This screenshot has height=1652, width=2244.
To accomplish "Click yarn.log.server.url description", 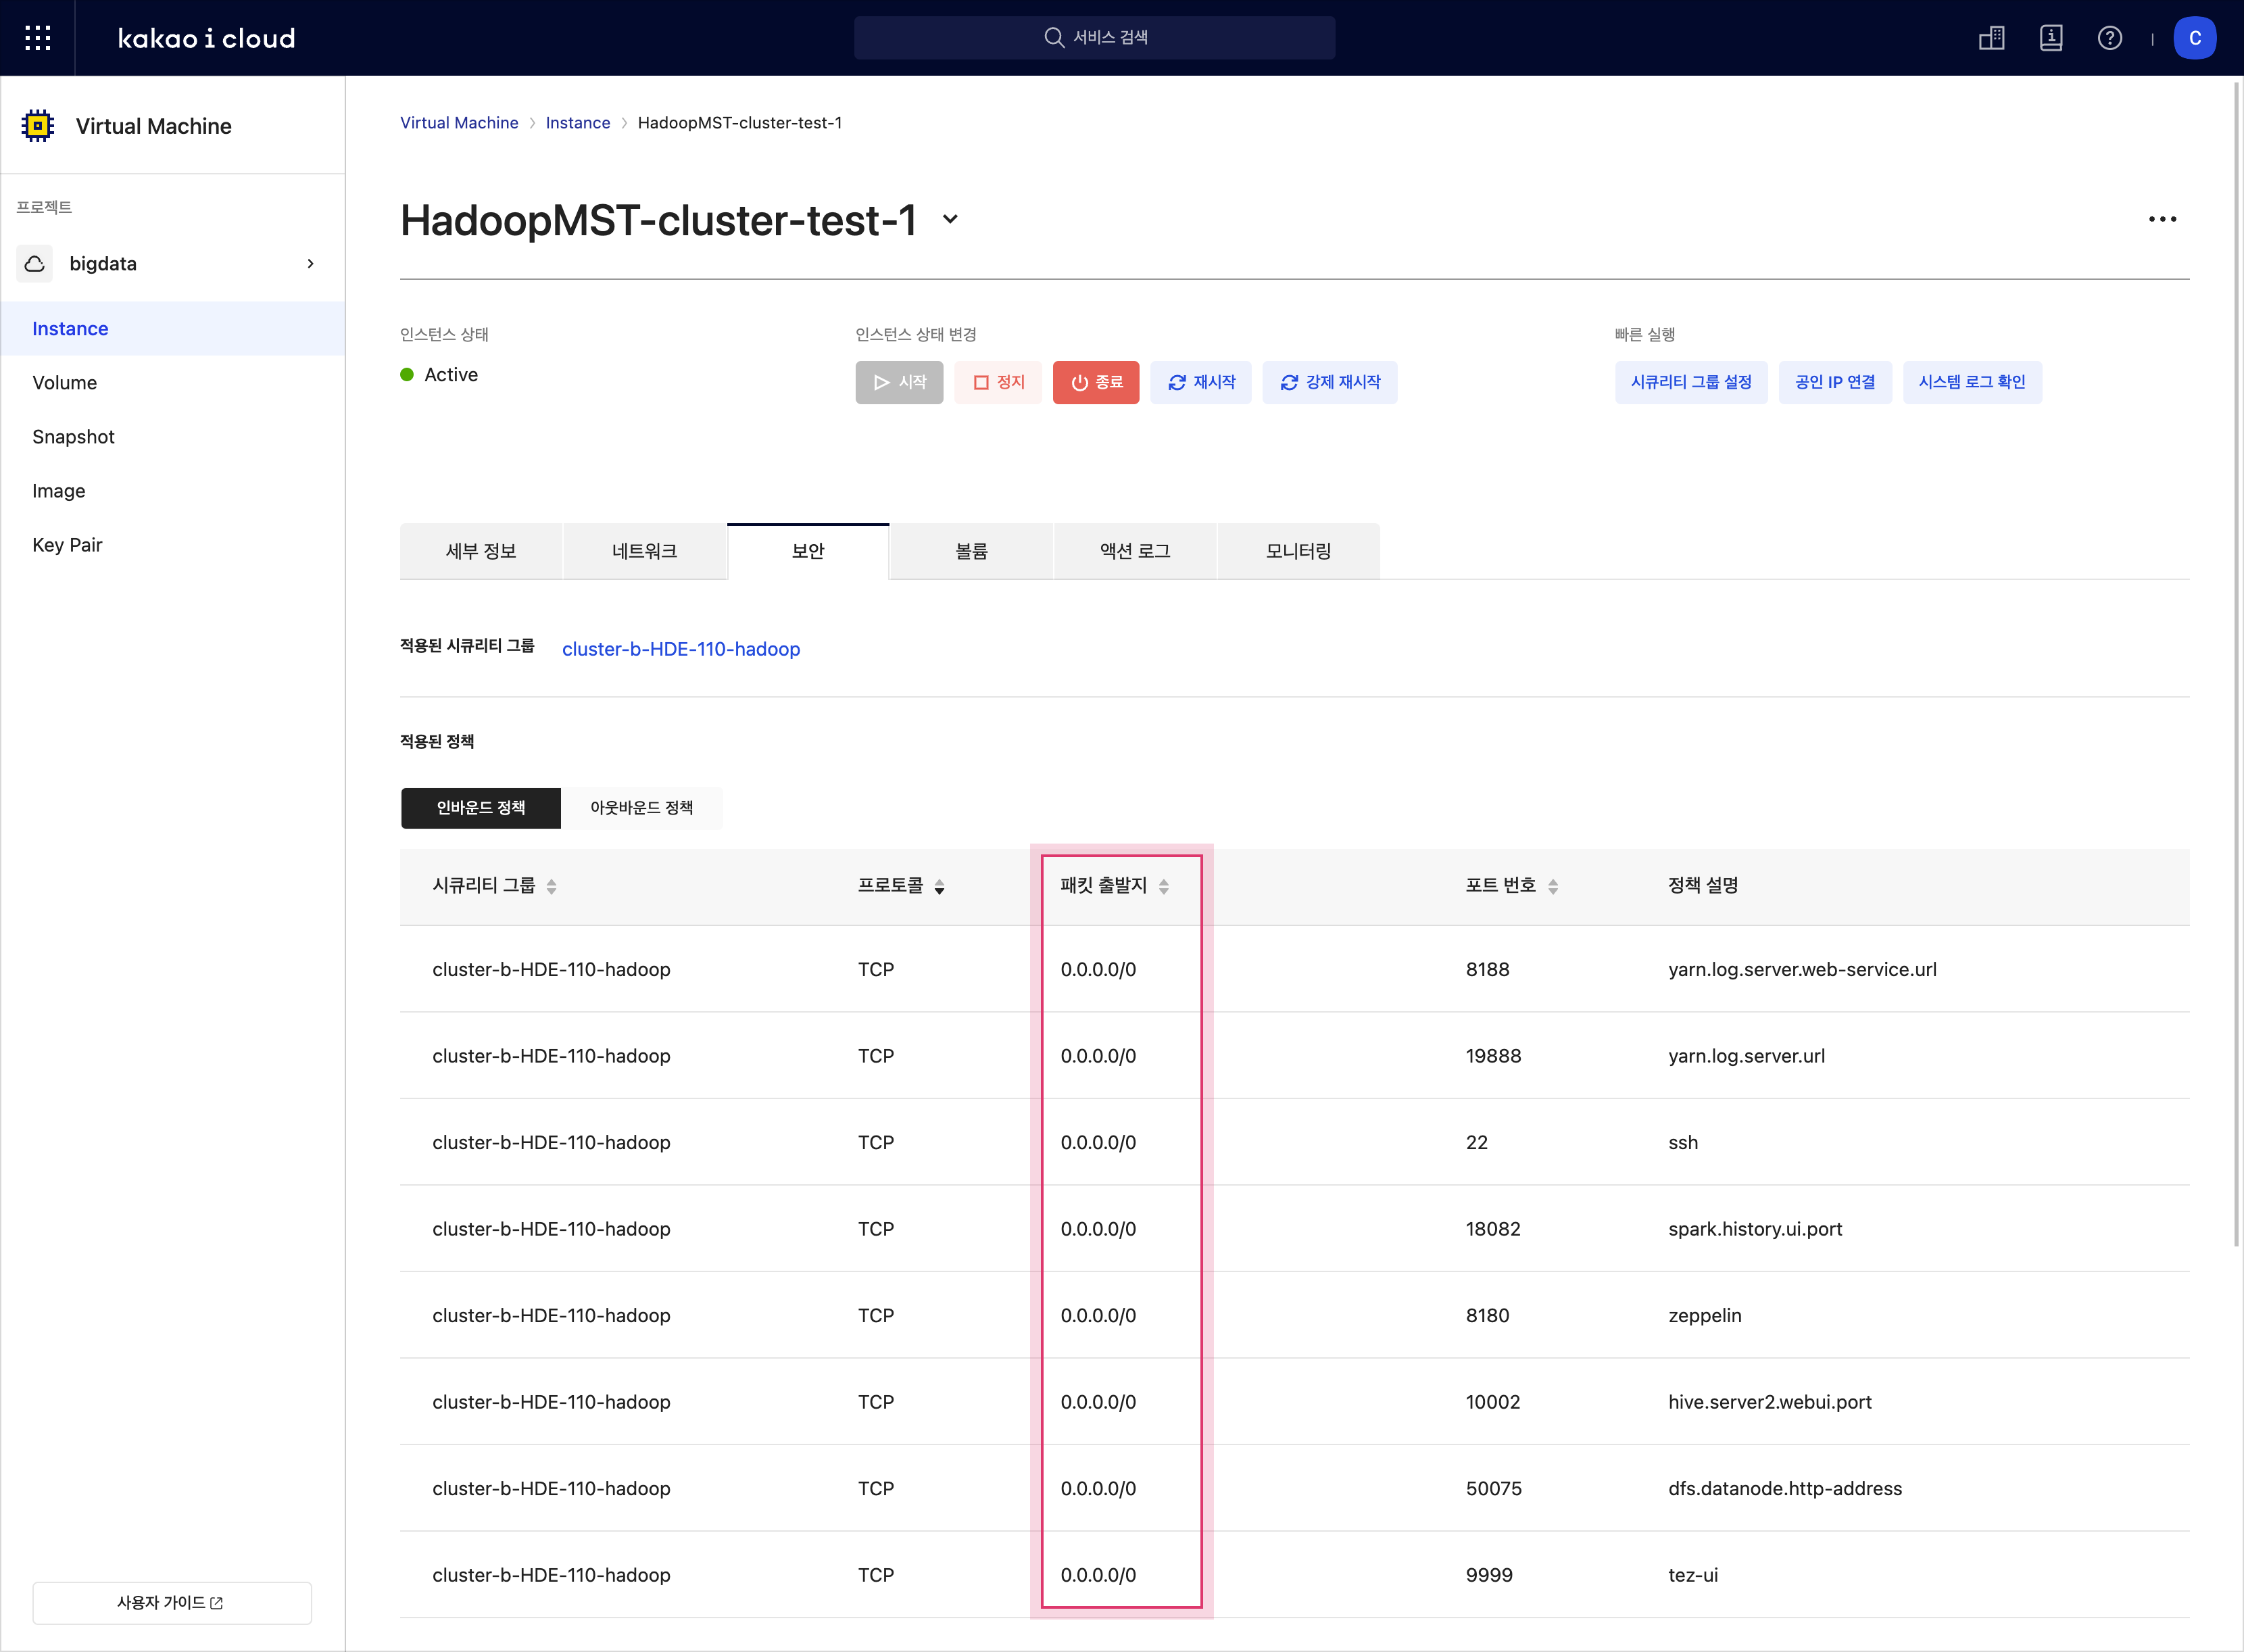I will click(1746, 1056).
